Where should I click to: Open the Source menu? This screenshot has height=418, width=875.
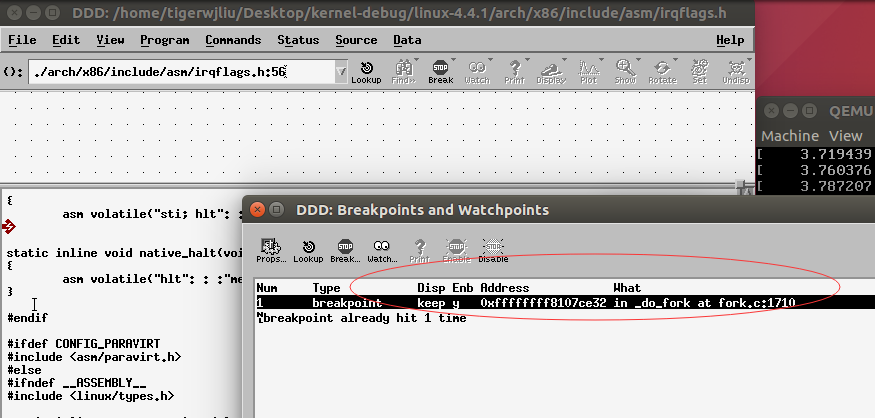(x=356, y=40)
